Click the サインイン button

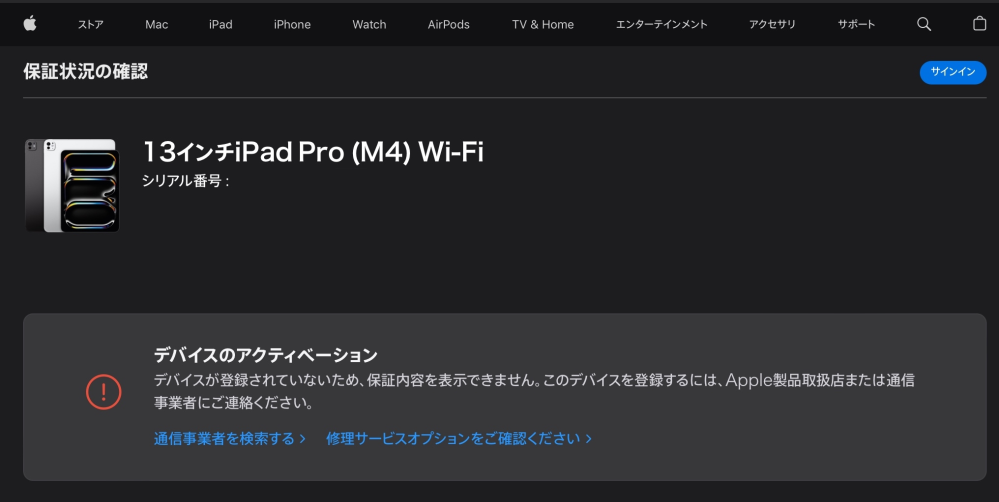point(953,72)
